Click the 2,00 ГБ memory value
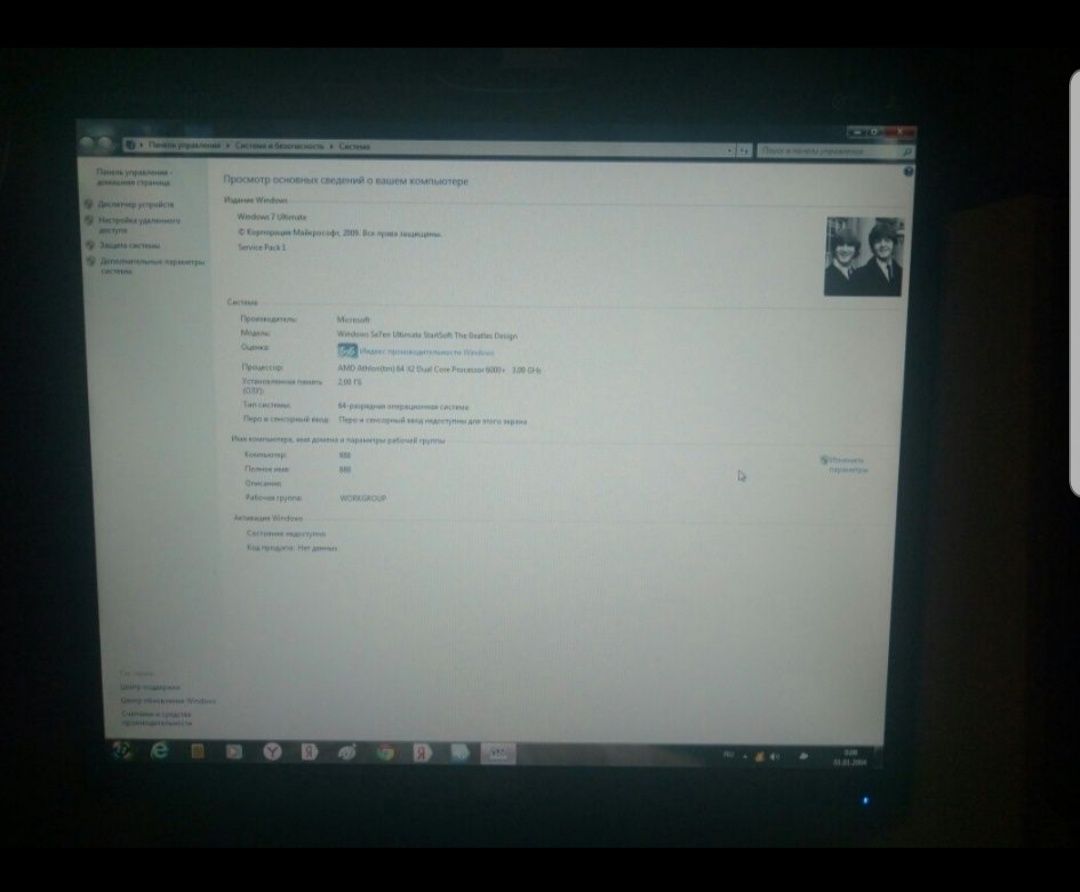 pyautogui.click(x=349, y=382)
